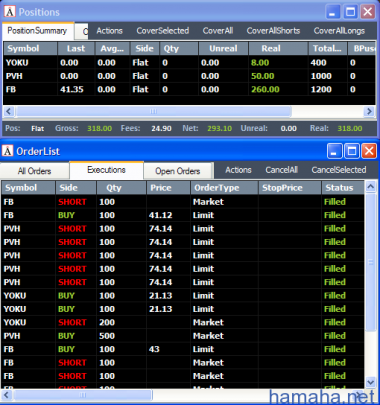Select the FB BUY order priced 43
The image size is (380, 405).
pyautogui.click(x=183, y=349)
